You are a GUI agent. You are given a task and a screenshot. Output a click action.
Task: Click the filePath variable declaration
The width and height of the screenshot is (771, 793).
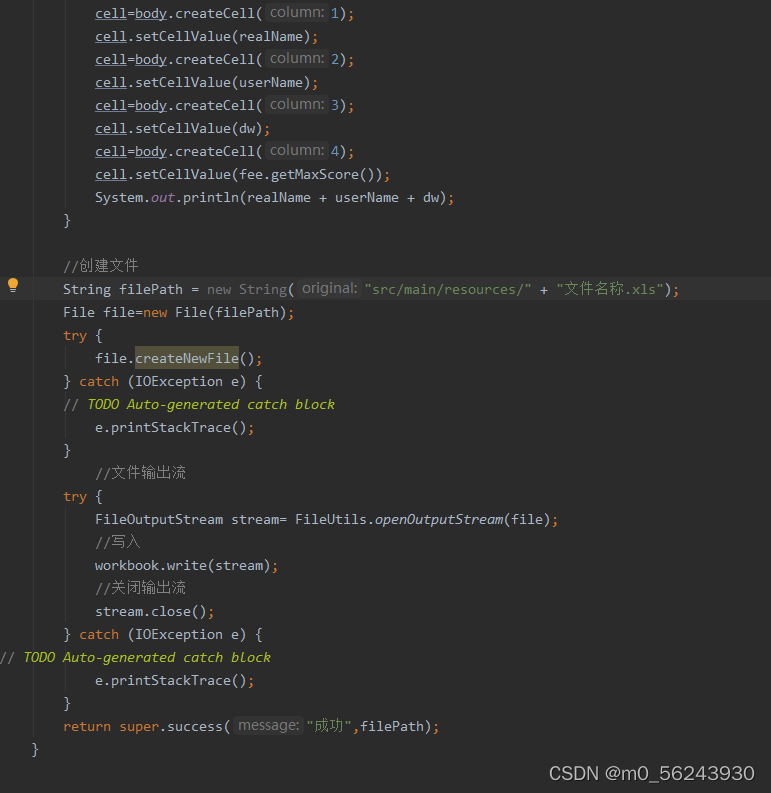coord(151,289)
